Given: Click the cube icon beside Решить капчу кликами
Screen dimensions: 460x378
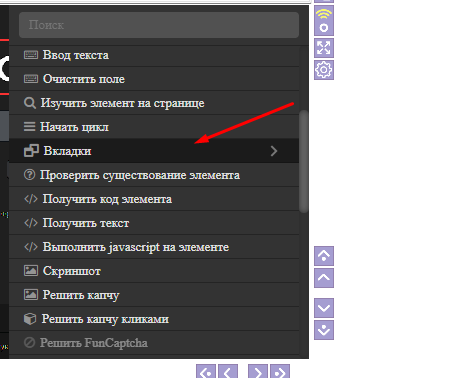Looking at the screenshot, I should [x=30, y=319].
